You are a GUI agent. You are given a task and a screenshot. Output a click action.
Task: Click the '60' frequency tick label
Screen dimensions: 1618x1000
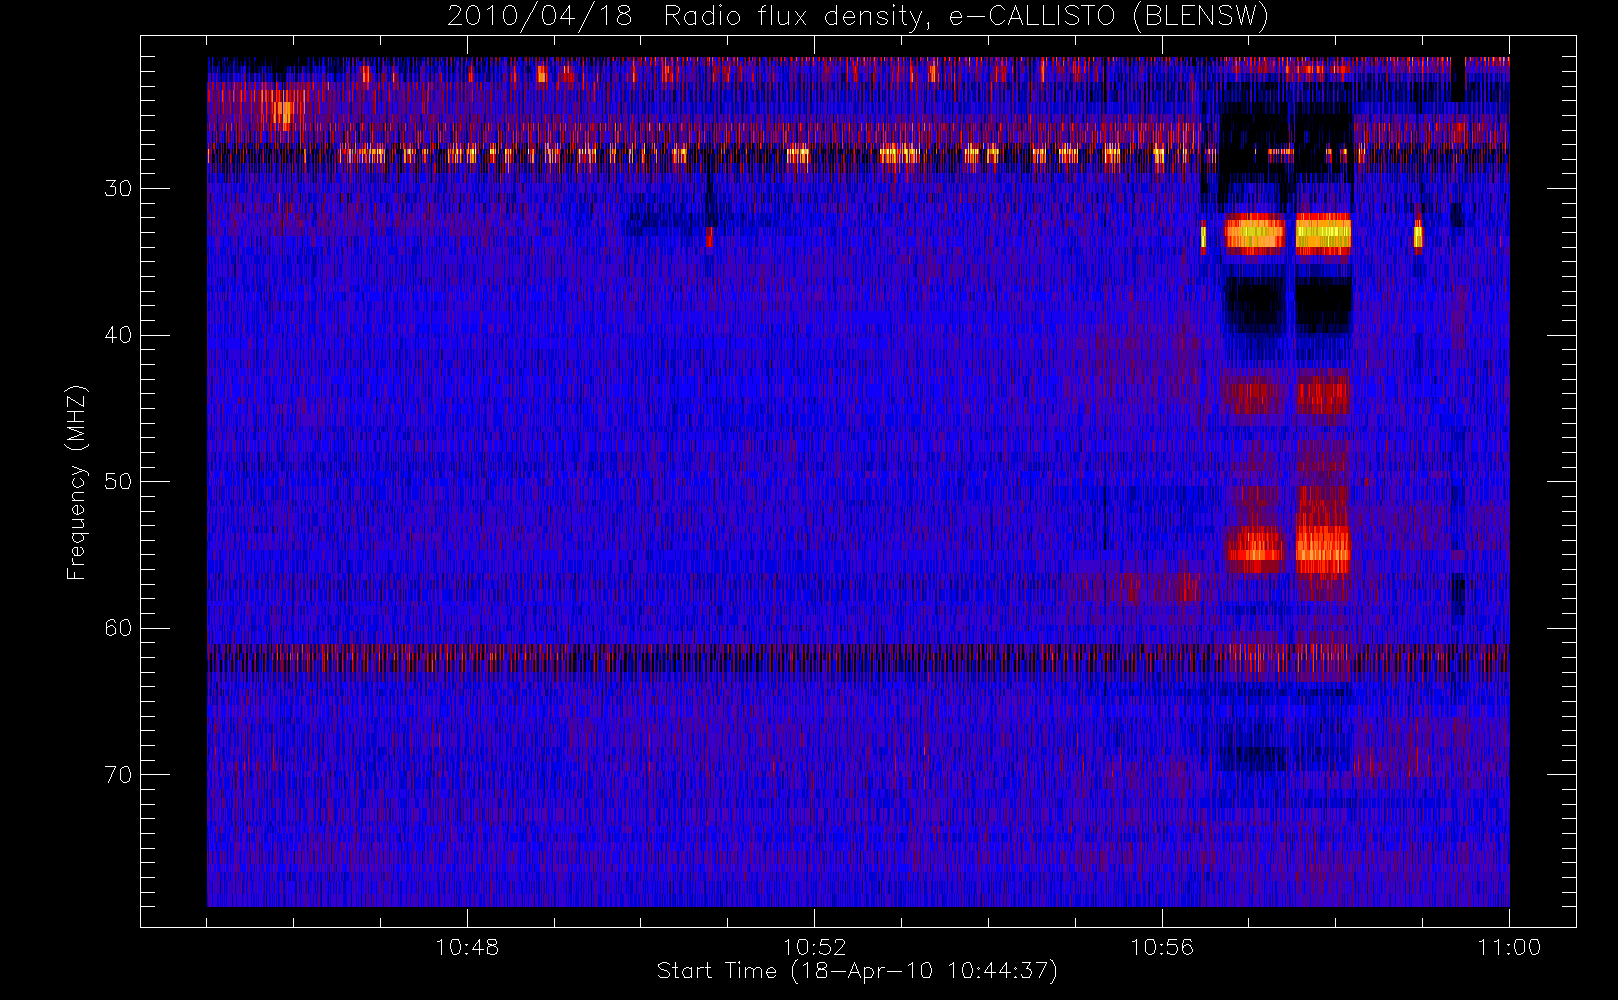[118, 628]
